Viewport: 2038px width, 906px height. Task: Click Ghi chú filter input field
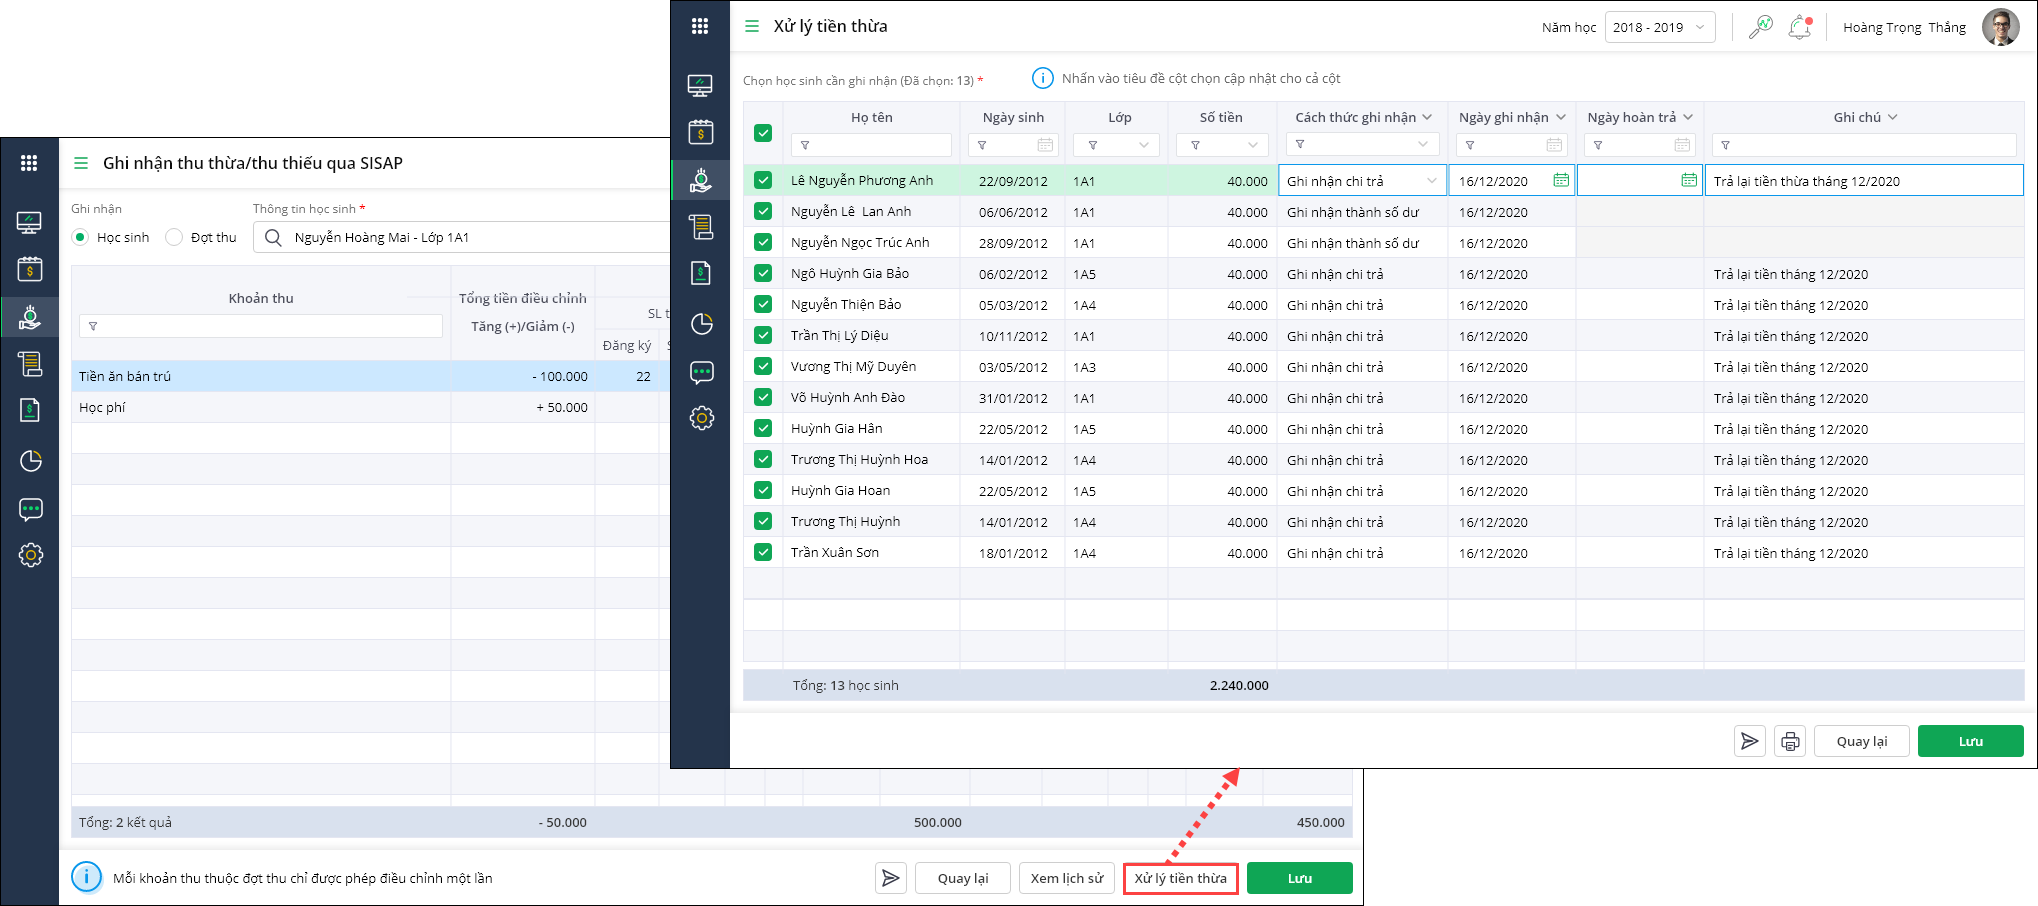(1864, 145)
